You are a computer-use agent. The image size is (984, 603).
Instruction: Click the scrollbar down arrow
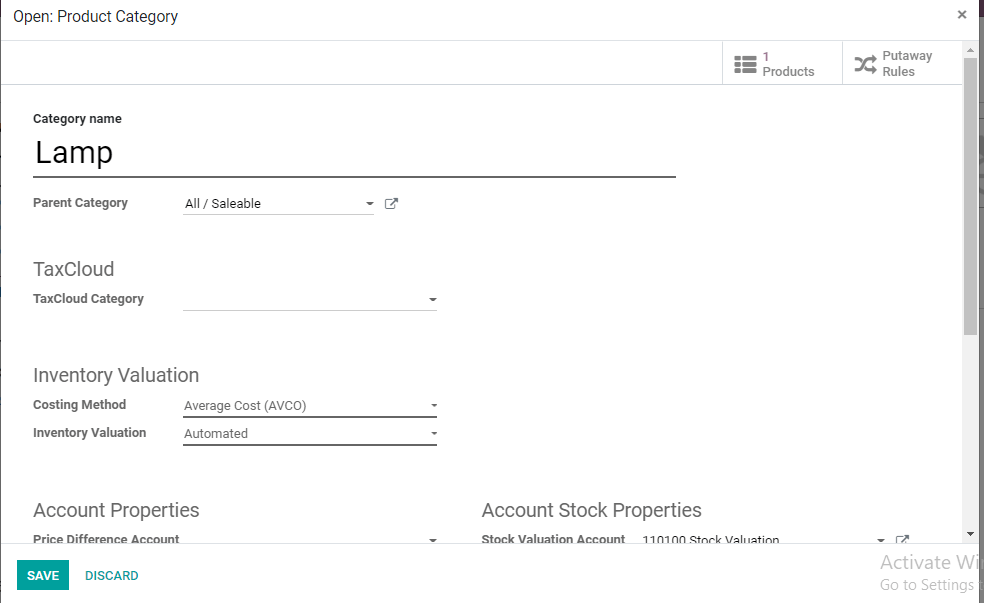click(x=970, y=535)
